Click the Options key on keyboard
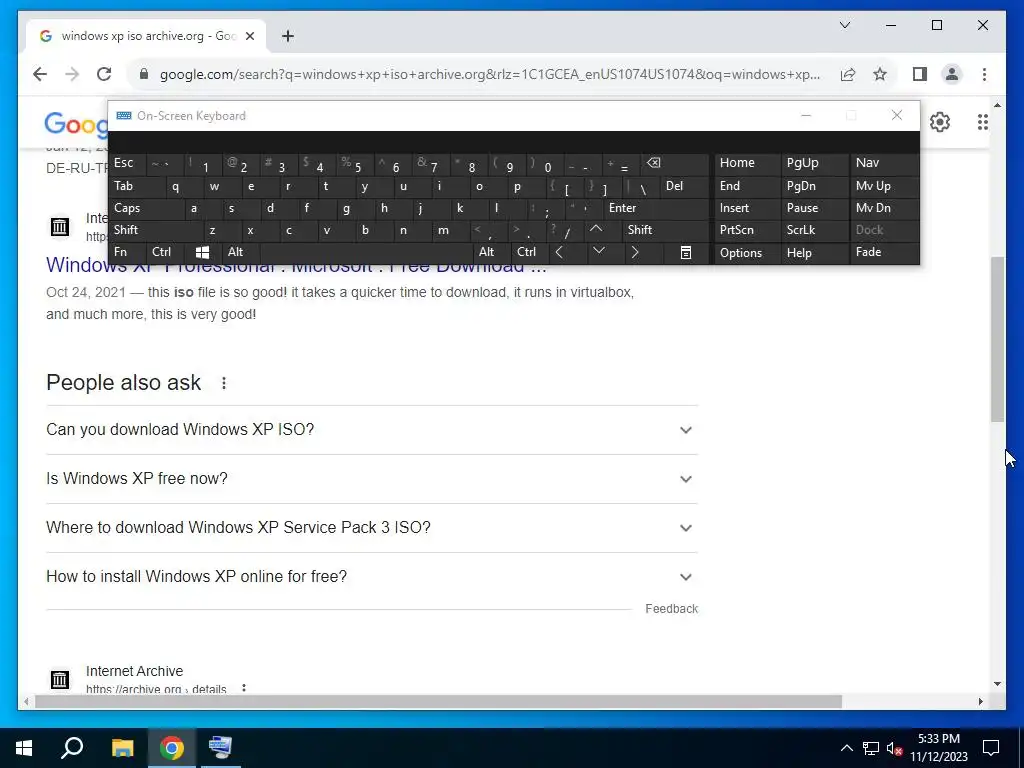This screenshot has width=1024, height=768. [747, 252]
